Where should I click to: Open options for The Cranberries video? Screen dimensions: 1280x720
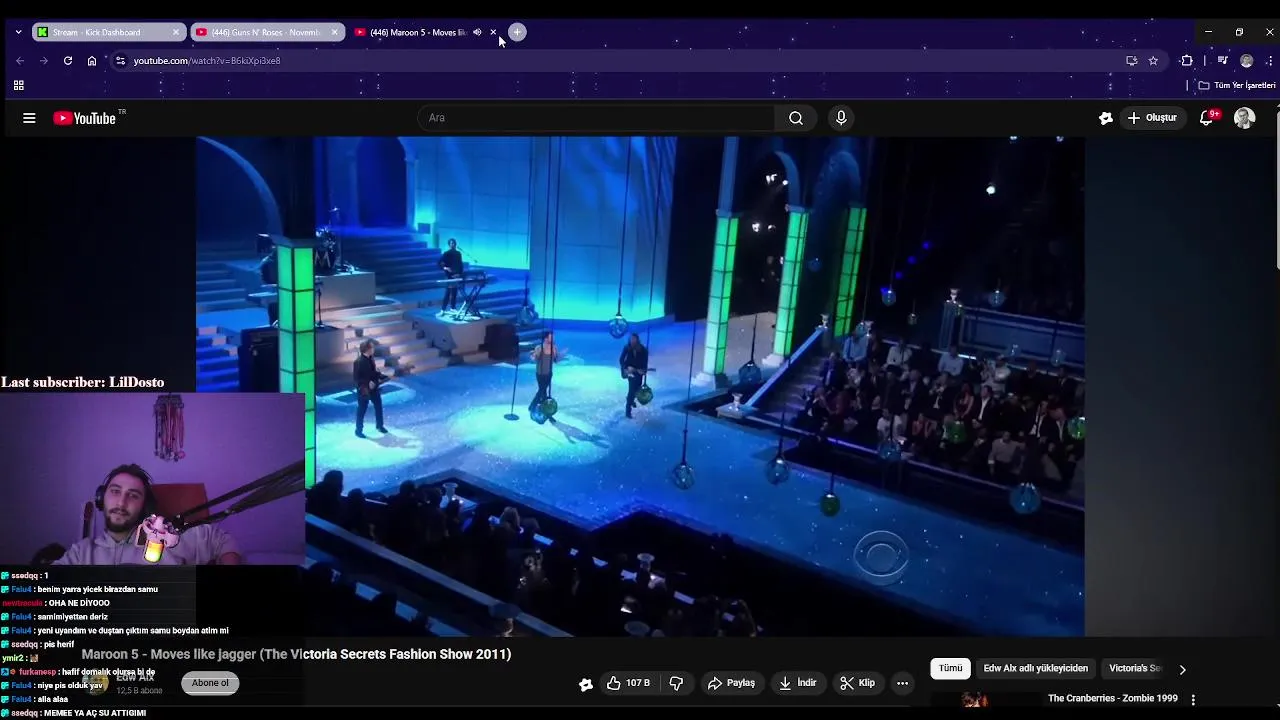coord(1193,700)
